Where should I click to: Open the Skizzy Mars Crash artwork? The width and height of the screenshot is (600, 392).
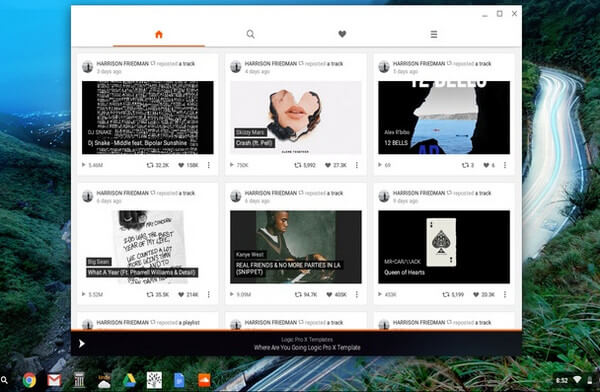(x=296, y=118)
